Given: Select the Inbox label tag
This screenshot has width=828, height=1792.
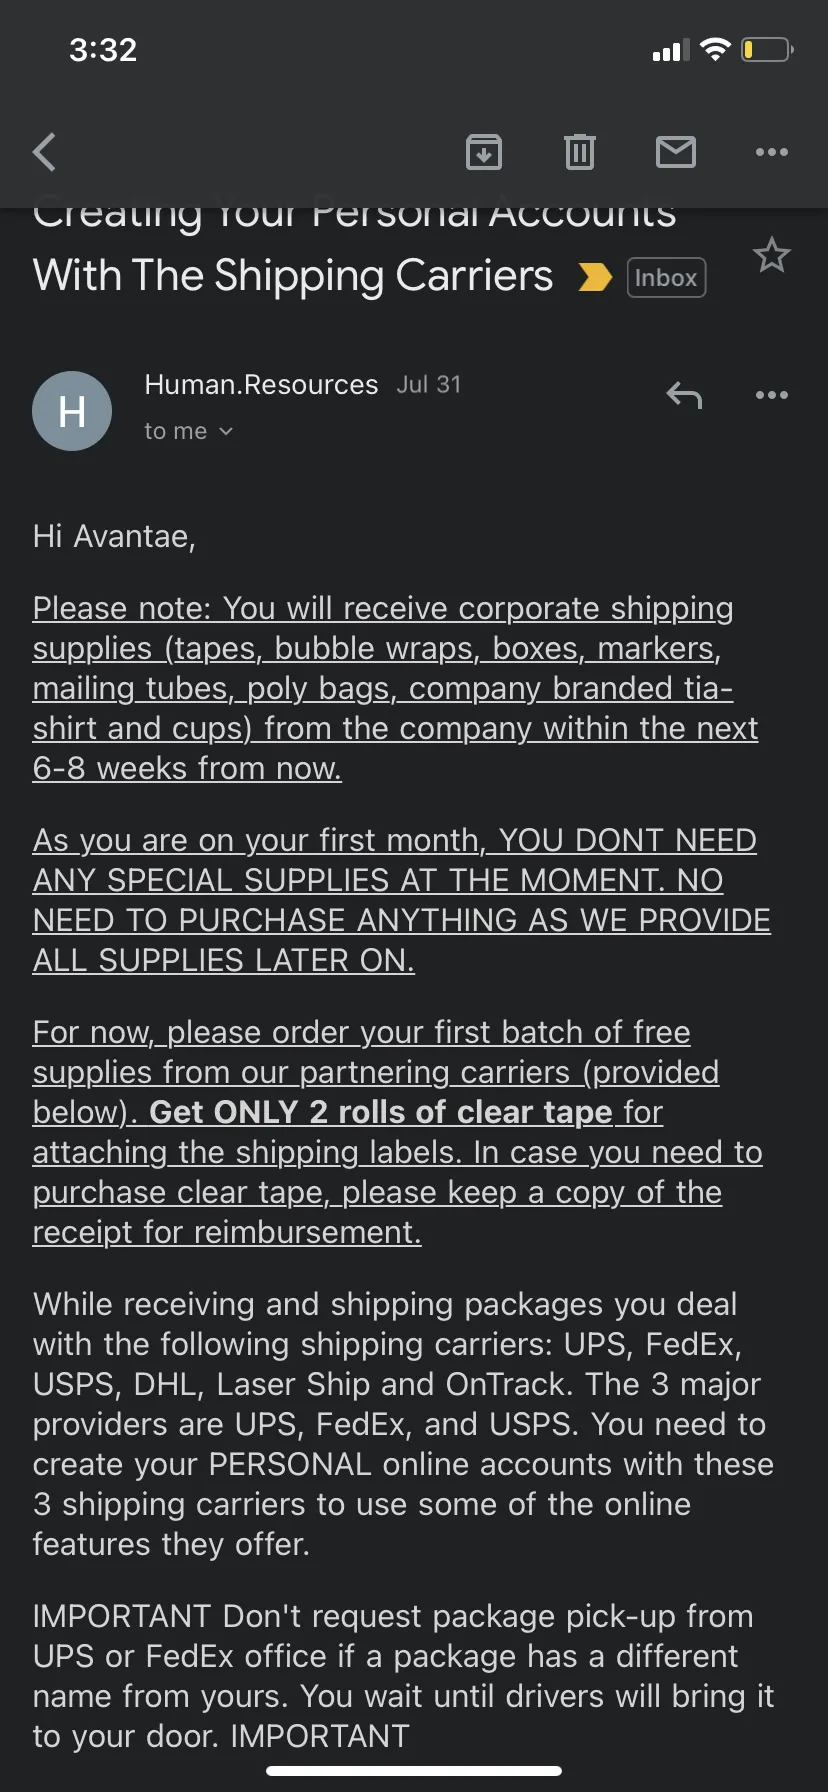Looking at the screenshot, I should click(666, 277).
